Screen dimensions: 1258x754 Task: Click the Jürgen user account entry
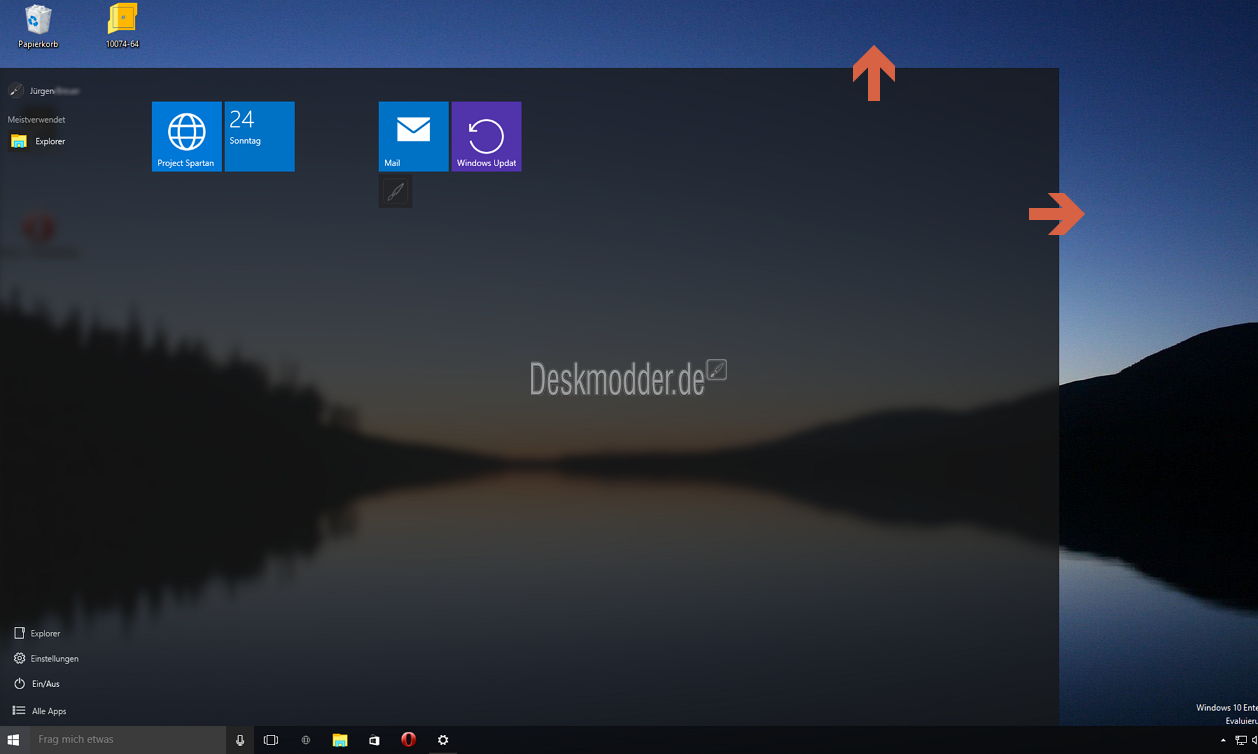tap(40, 90)
